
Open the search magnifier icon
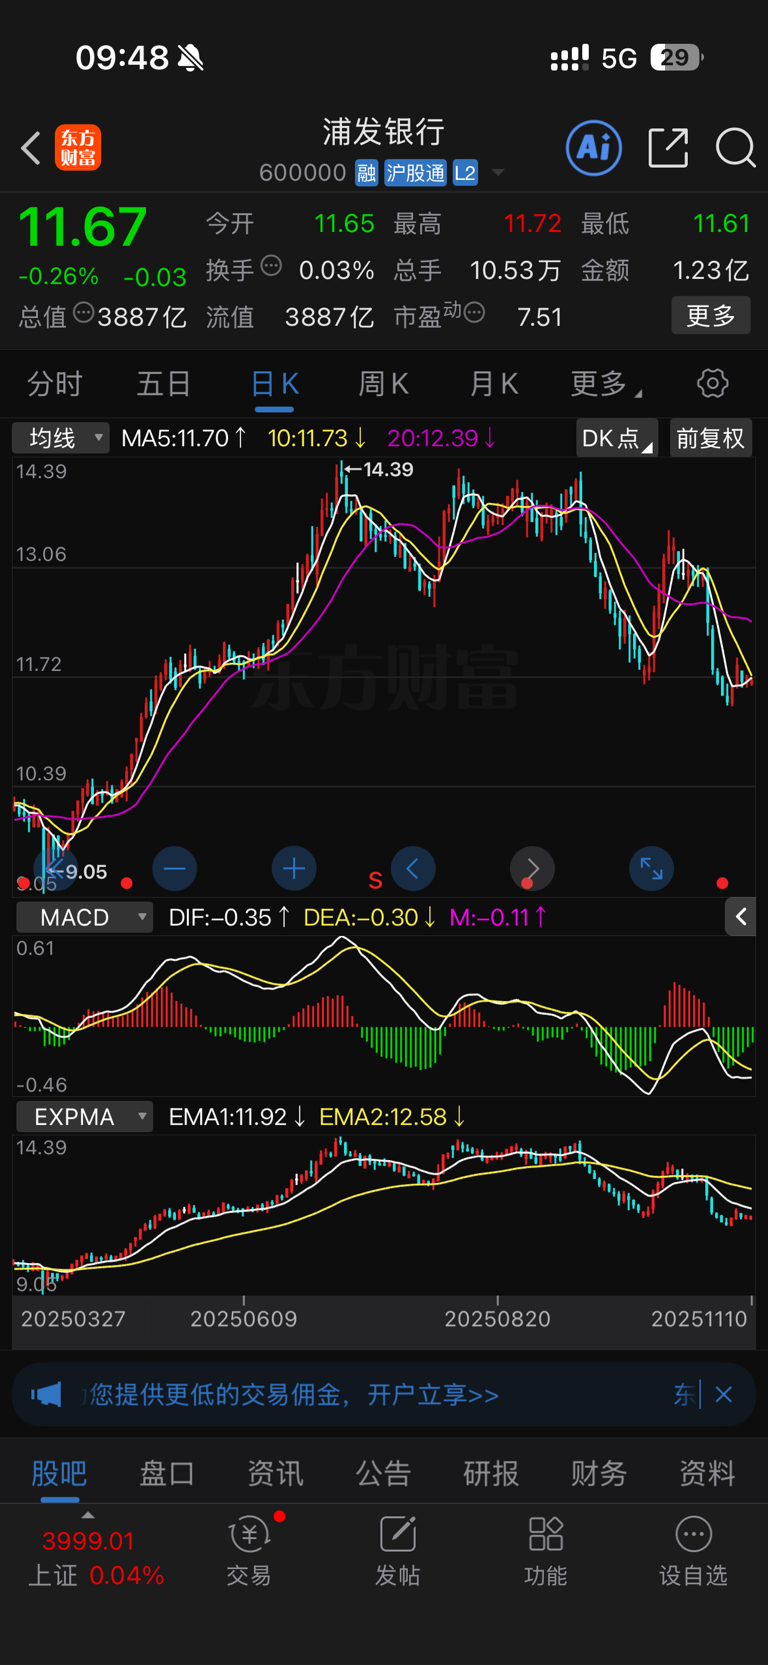[x=735, y=148]
